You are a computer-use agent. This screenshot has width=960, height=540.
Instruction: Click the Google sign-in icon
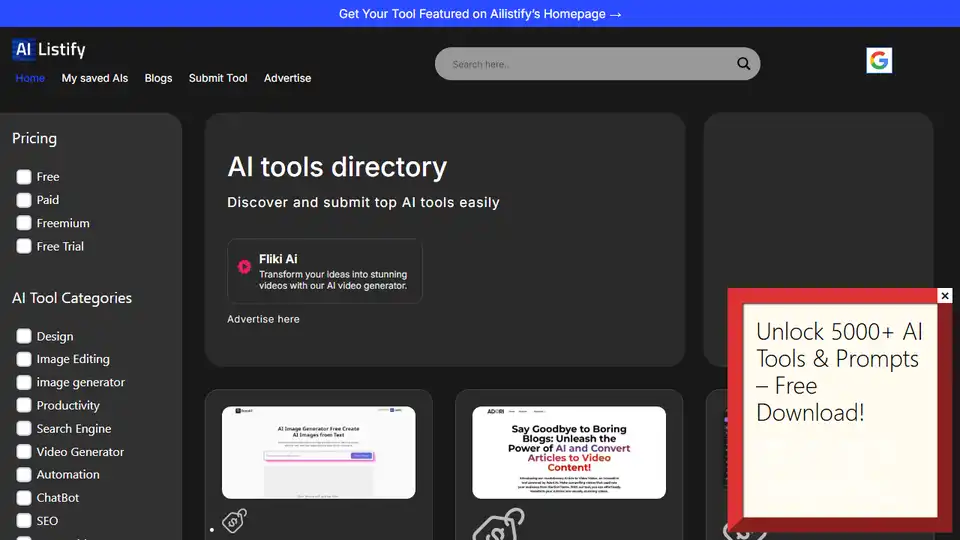(x=879, y=61)
